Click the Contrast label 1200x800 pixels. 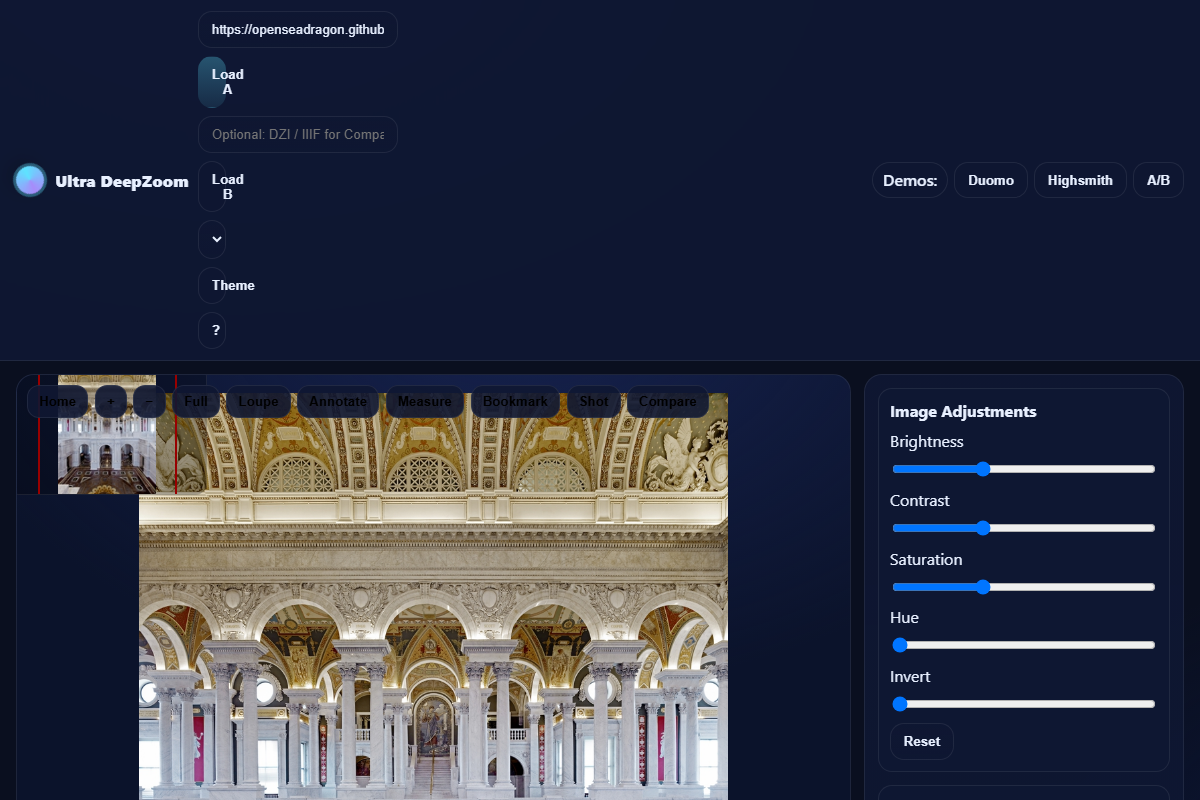(920, 501)
